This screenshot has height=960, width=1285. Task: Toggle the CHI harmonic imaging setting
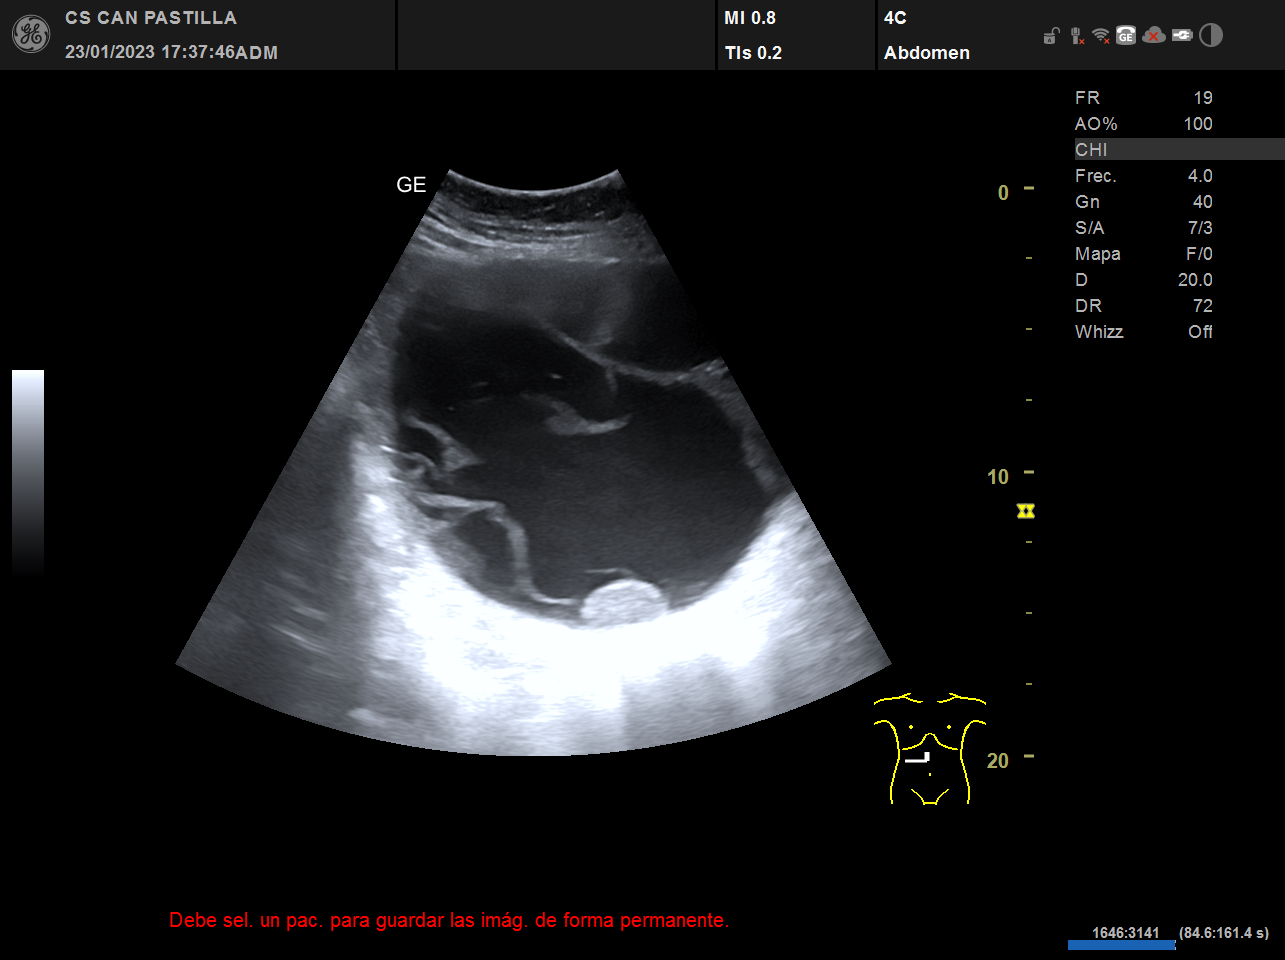click(x=1091, y=150)
